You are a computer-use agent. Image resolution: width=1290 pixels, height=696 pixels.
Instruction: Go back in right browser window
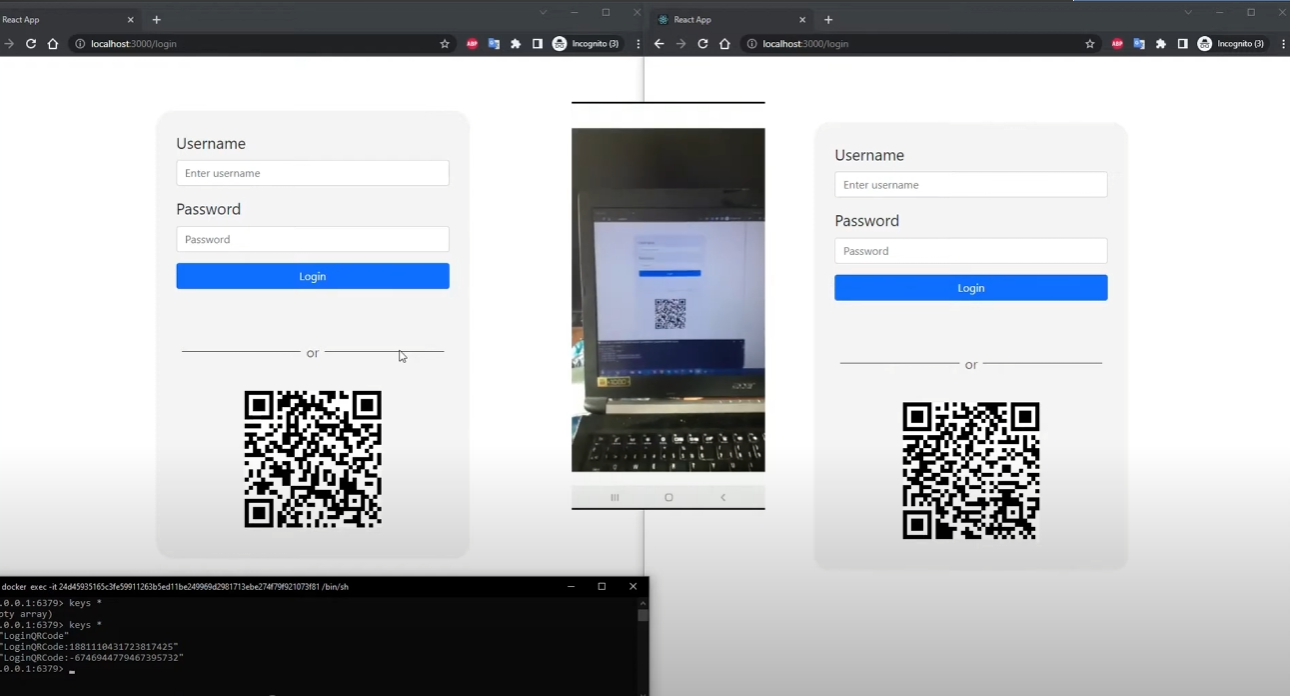(659, 44)
